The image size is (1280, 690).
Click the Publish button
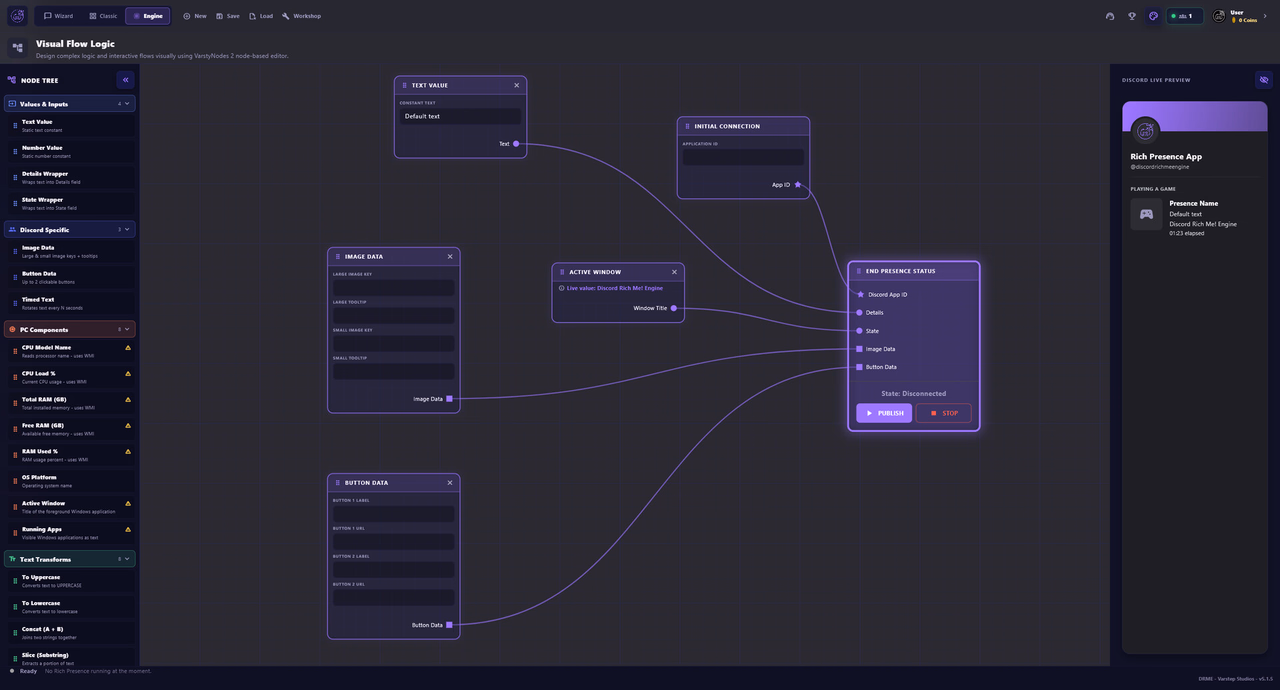pos(884,413)
